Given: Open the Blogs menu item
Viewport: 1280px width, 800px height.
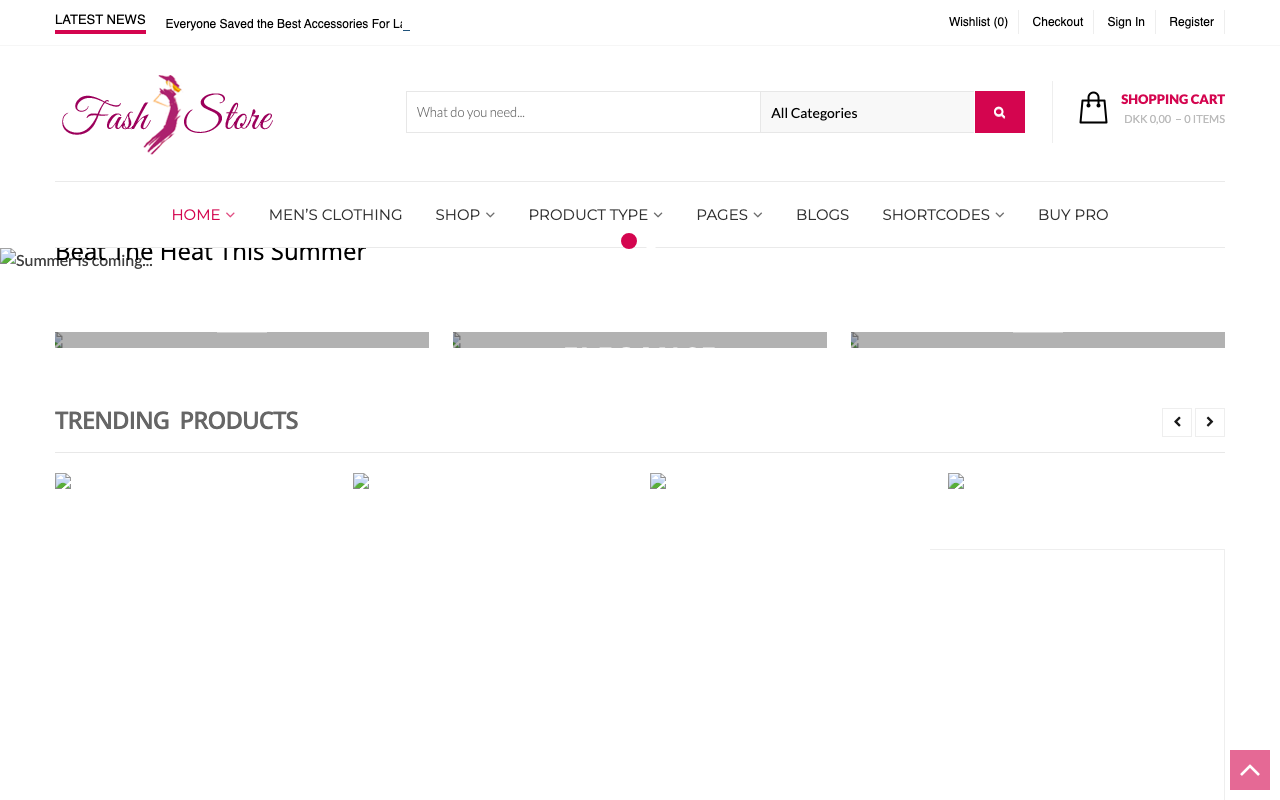Looking at the screenshot, I should [x=822, y=215].
